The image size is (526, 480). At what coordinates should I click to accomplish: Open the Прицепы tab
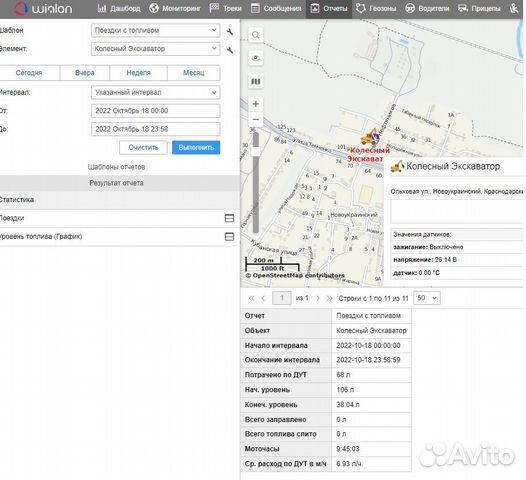[x=479, y=8]
